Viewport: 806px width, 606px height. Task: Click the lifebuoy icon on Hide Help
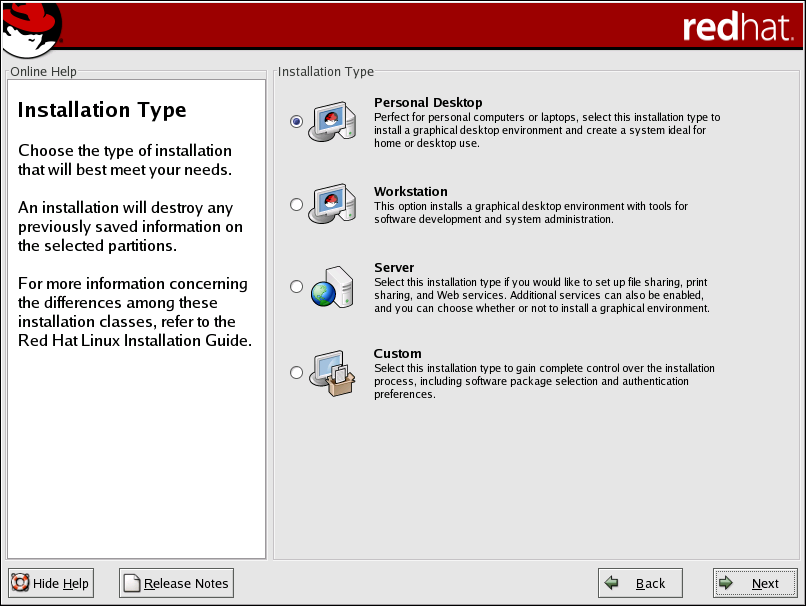point(21,584)
